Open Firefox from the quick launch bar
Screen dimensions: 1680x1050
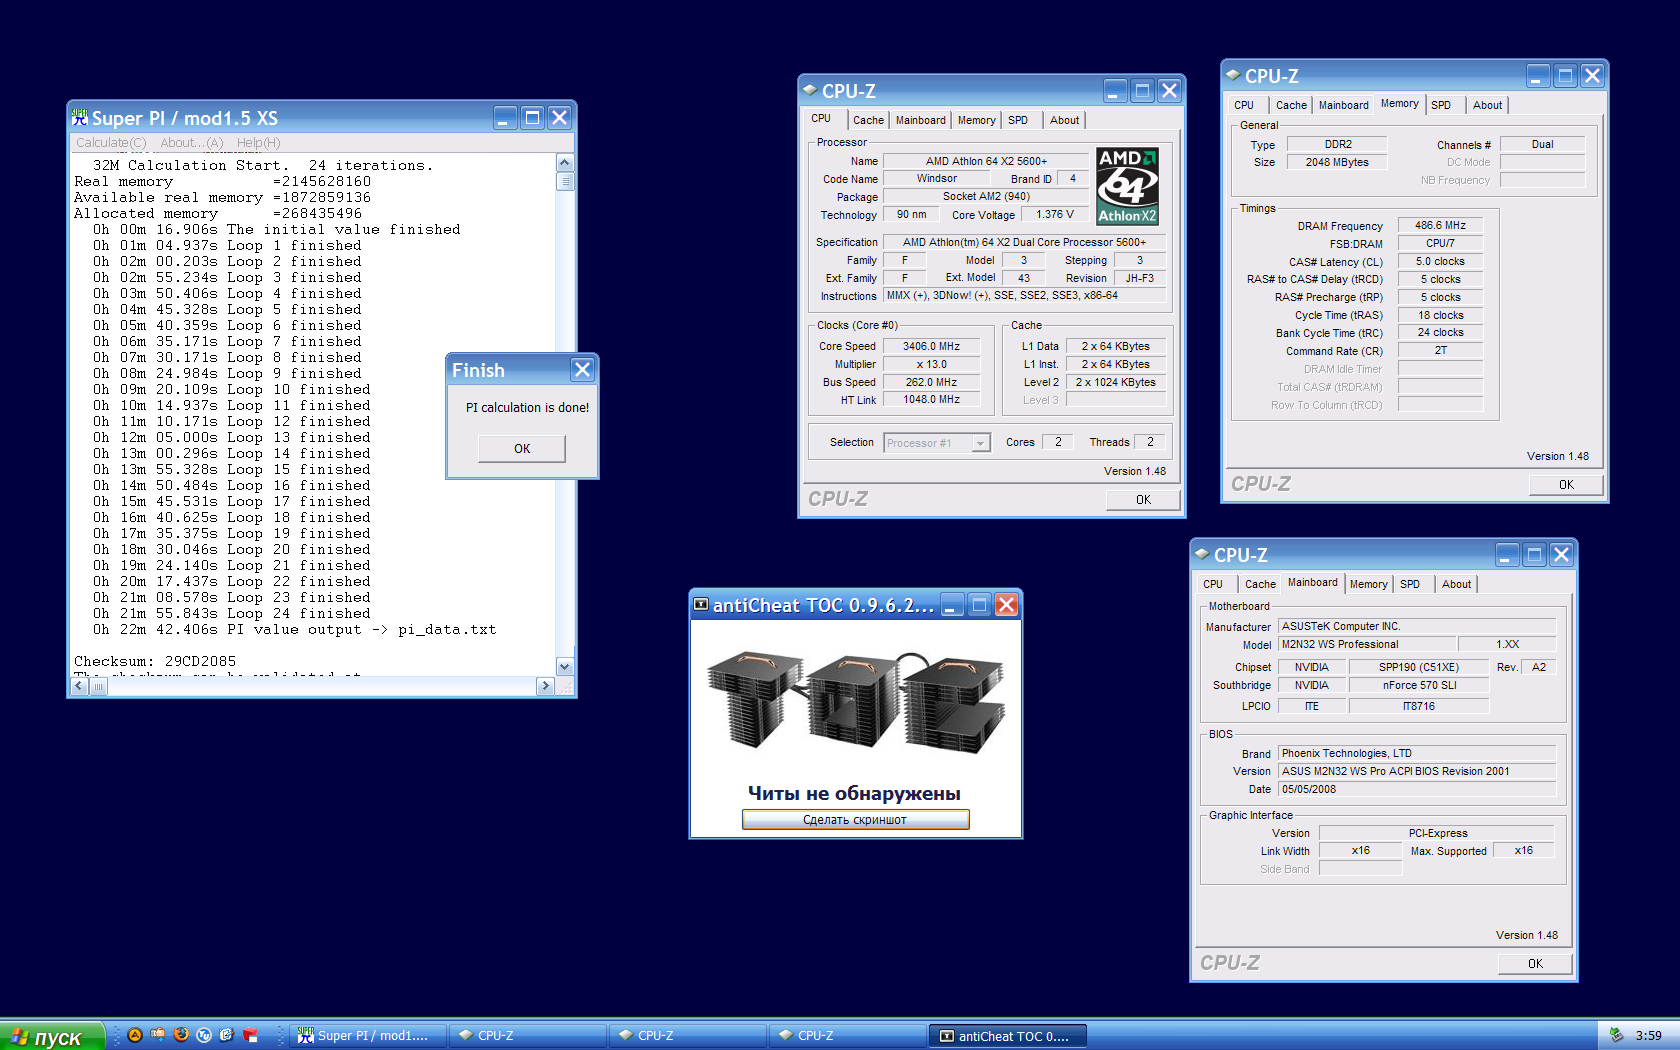181,1035
